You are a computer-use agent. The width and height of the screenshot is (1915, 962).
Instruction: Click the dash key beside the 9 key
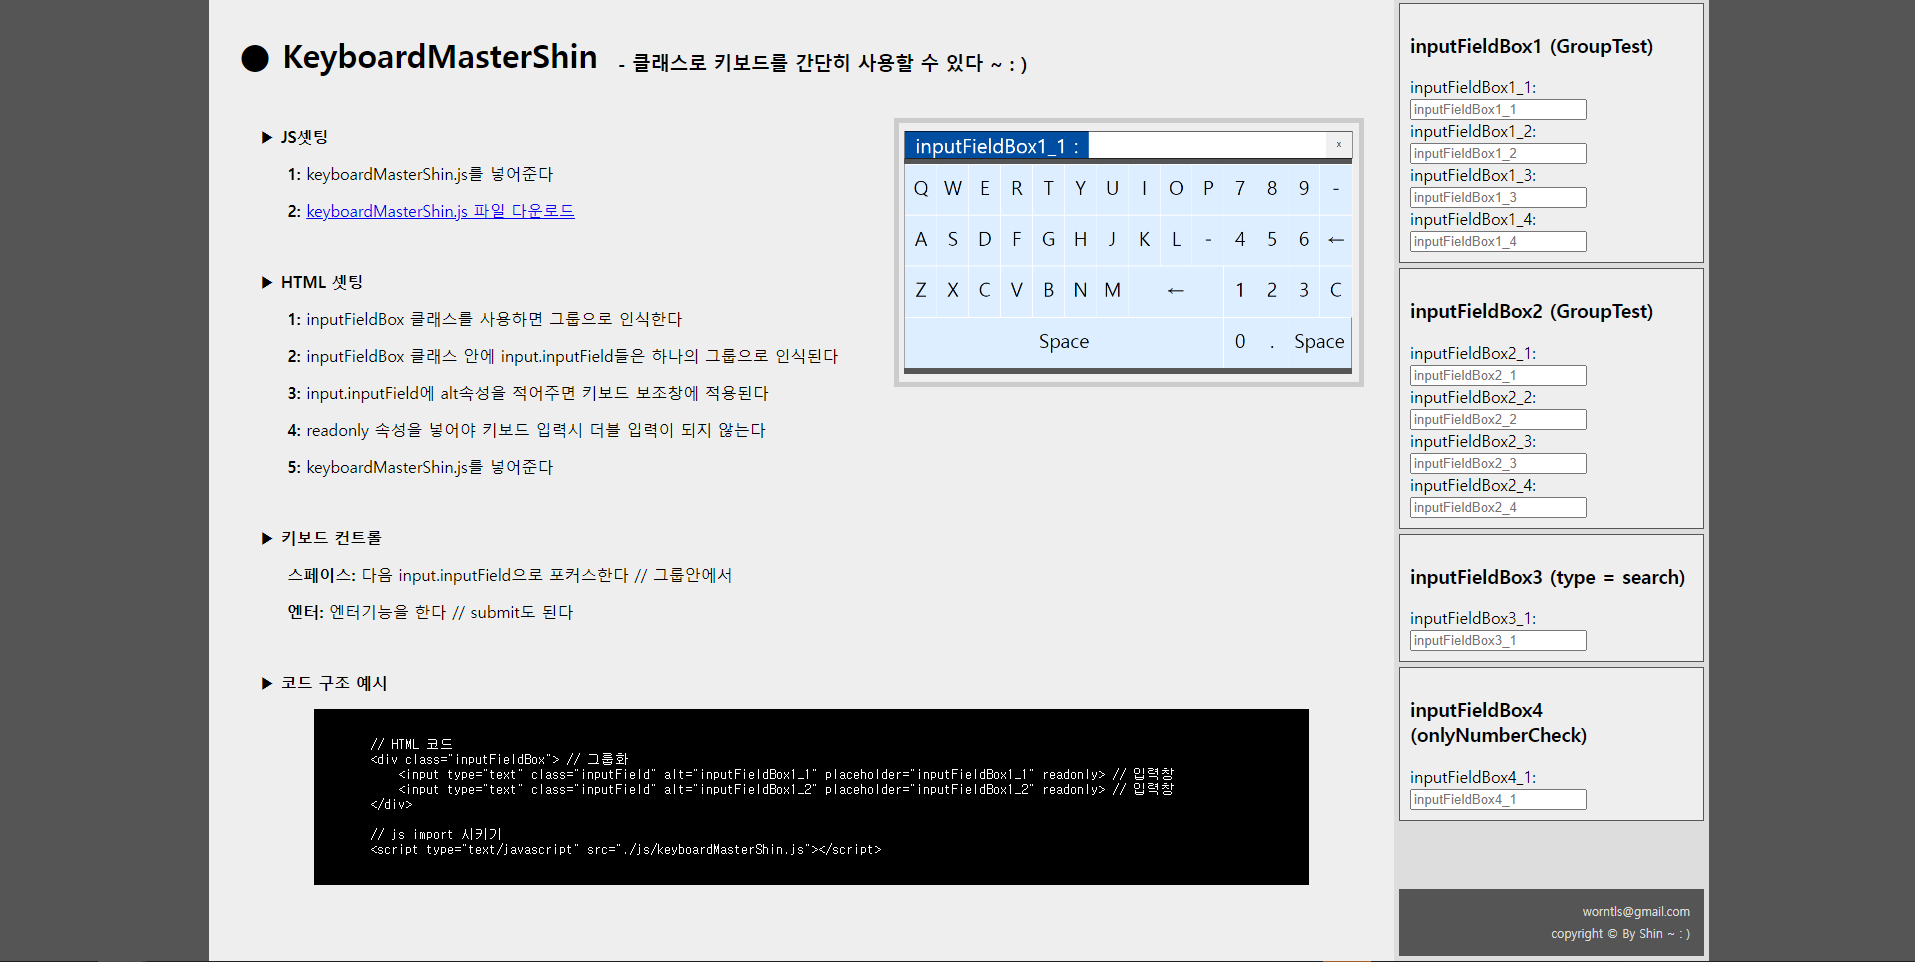(x=1336, y=188)
